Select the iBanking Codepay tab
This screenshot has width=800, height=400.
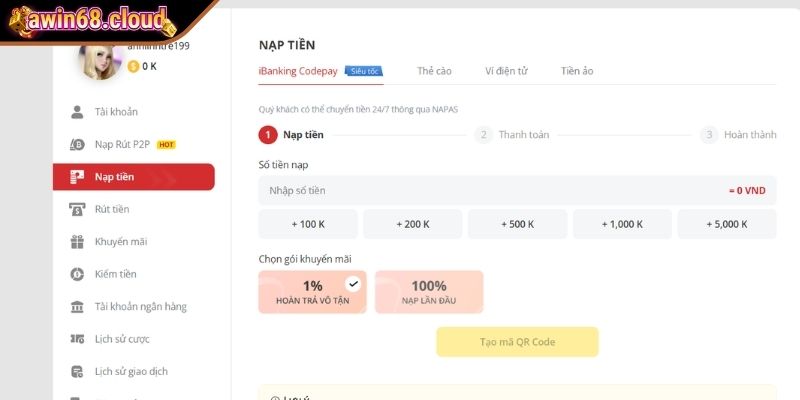click(300, 71)
